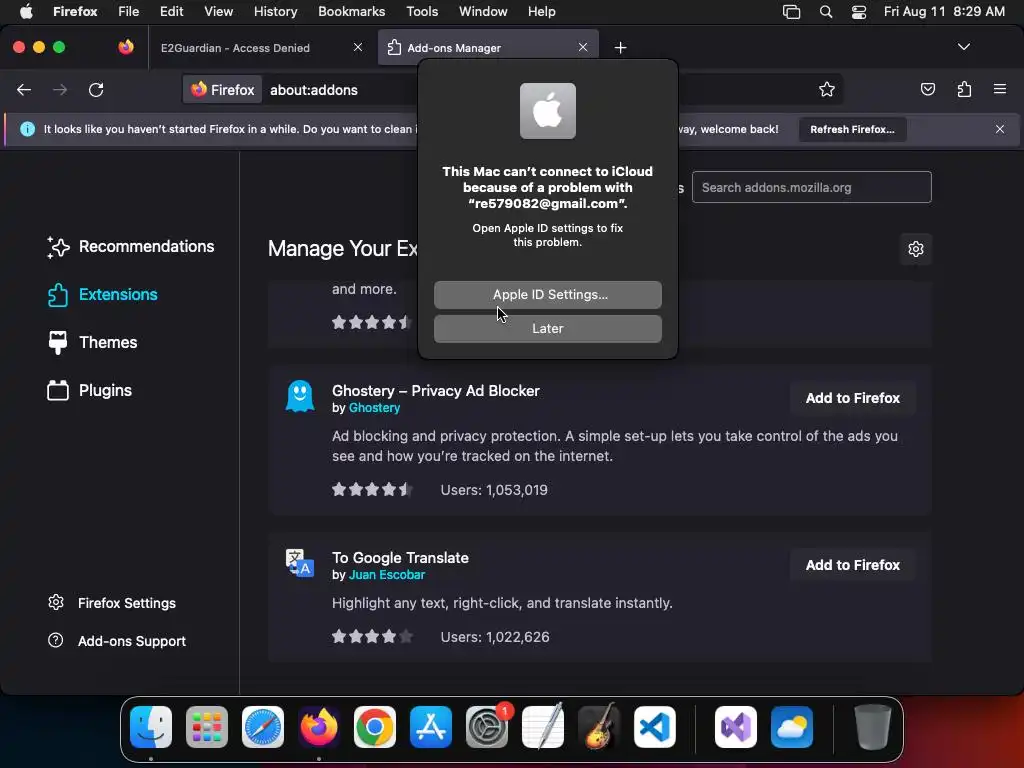
Task: Focus the Search addons.mozilla.org field
Action: 811,187
